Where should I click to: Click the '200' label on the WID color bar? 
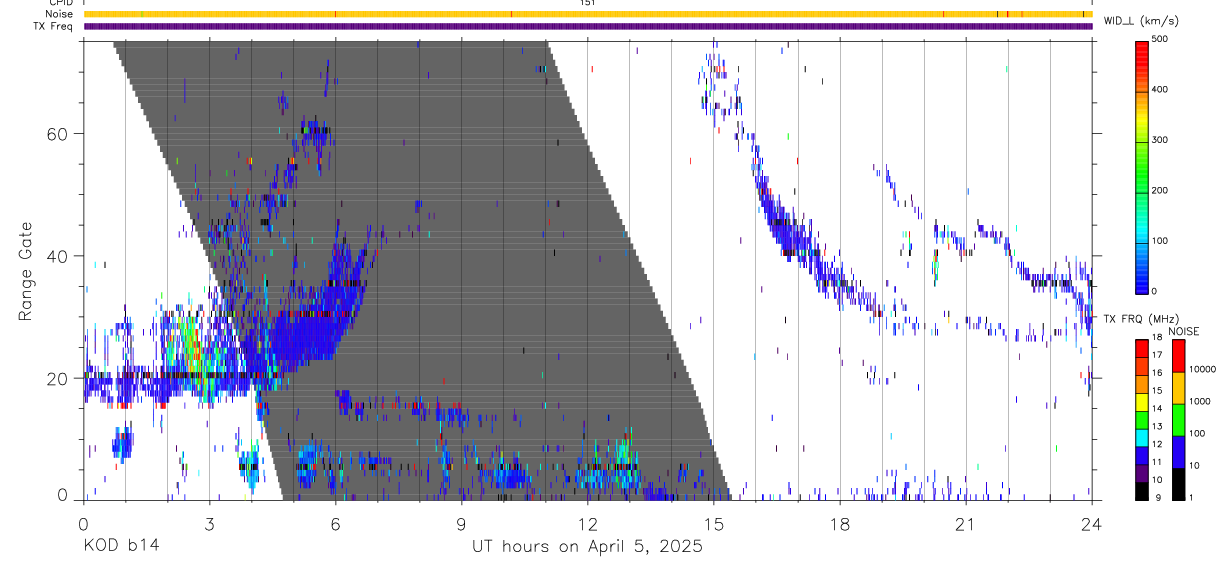click(1160, 190)
